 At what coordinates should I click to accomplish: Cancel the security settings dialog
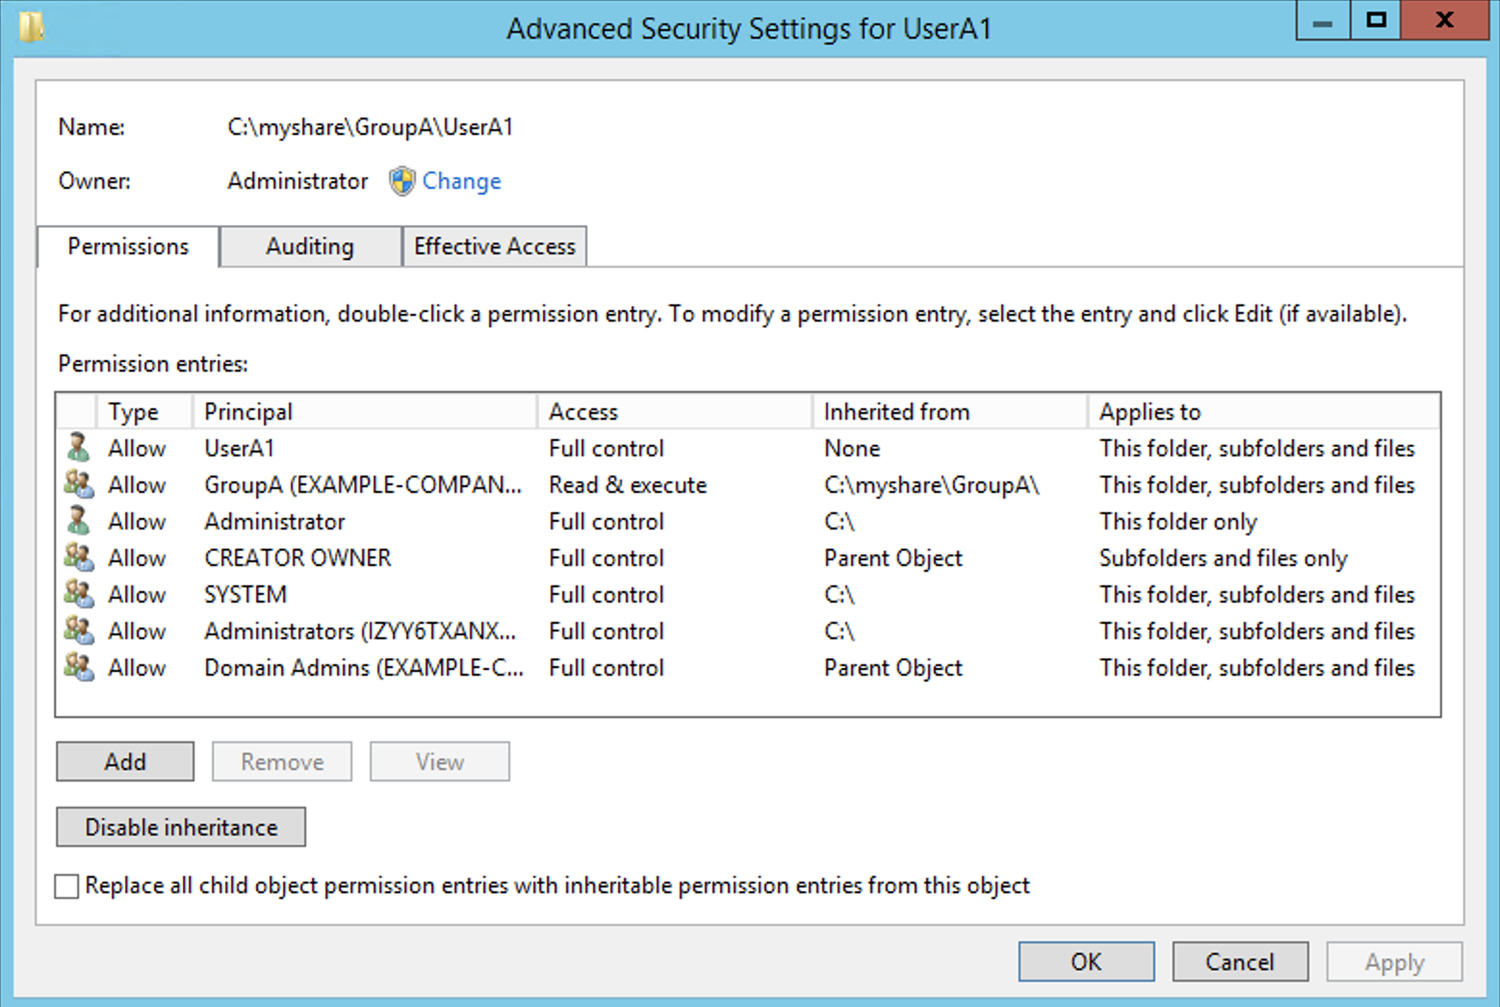pos(1240,962)
